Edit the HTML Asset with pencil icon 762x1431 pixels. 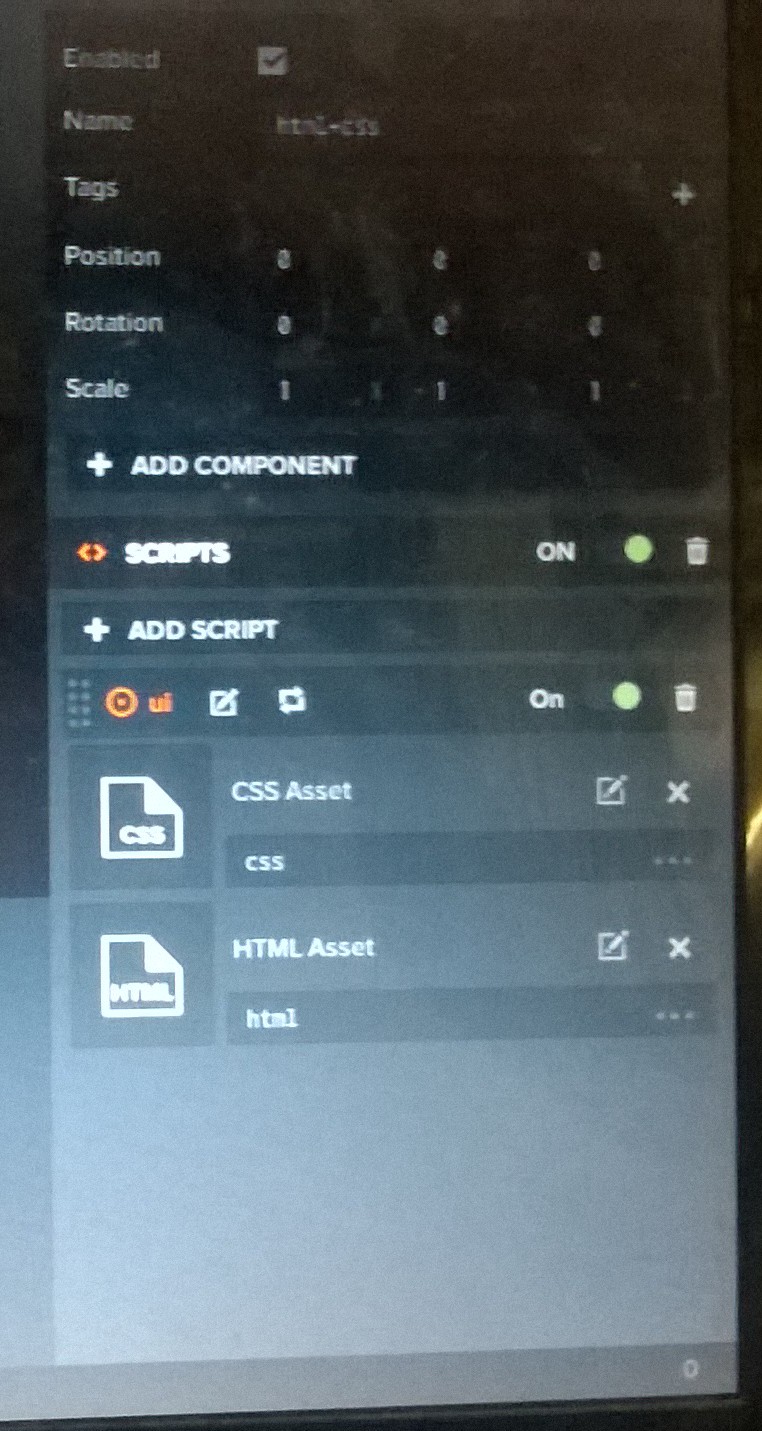pyautogui.click(x=612, y=946)
